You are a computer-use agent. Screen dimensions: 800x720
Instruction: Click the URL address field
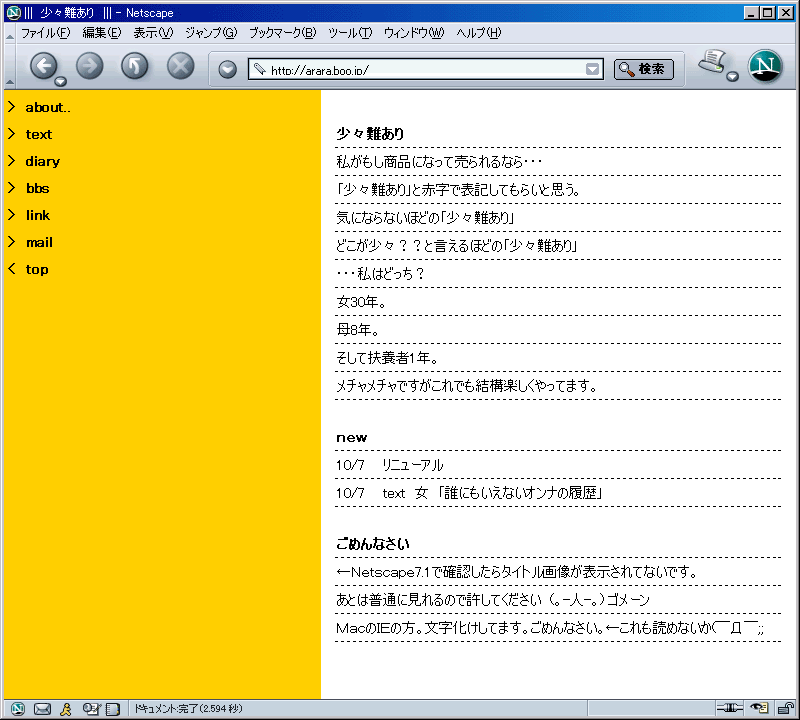(426, 69)
